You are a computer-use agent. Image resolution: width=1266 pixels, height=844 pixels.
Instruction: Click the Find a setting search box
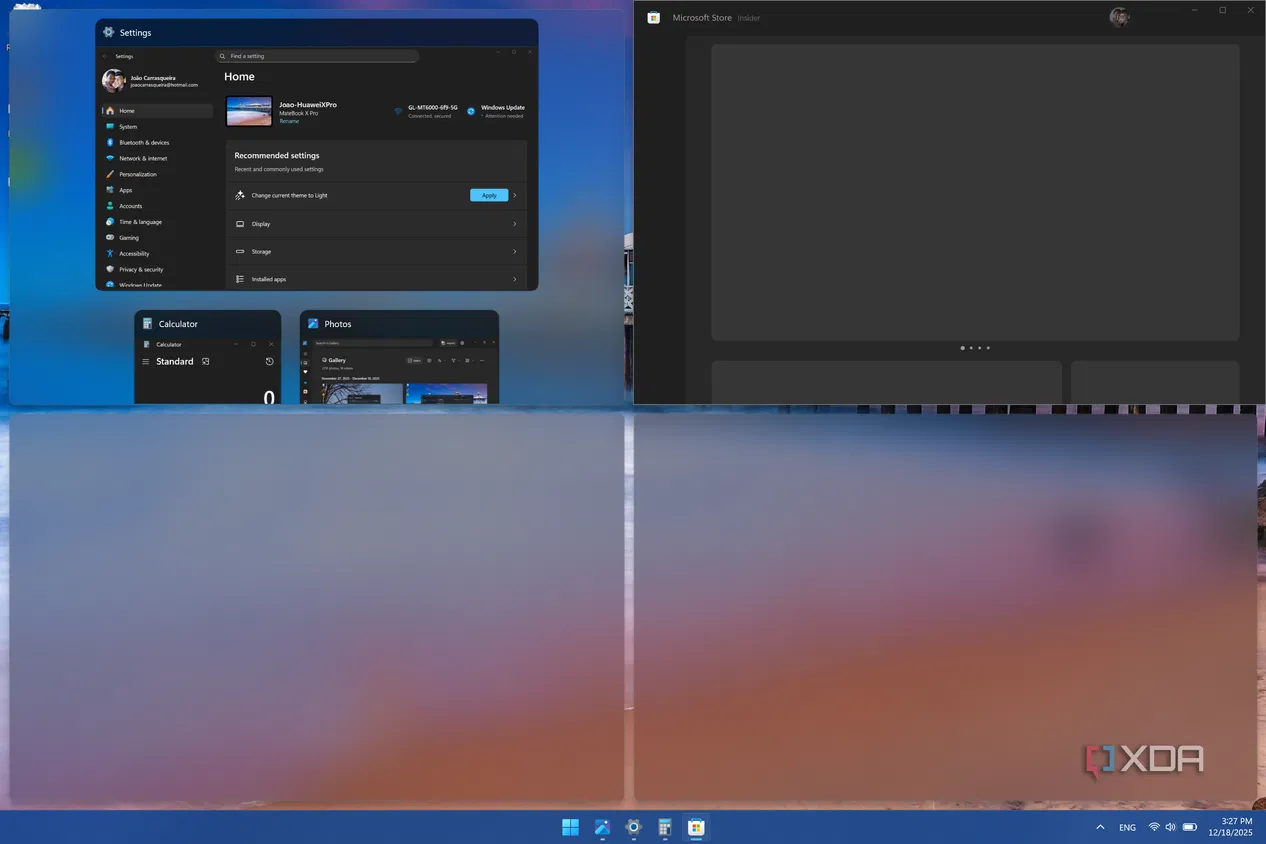pos(317,56)
